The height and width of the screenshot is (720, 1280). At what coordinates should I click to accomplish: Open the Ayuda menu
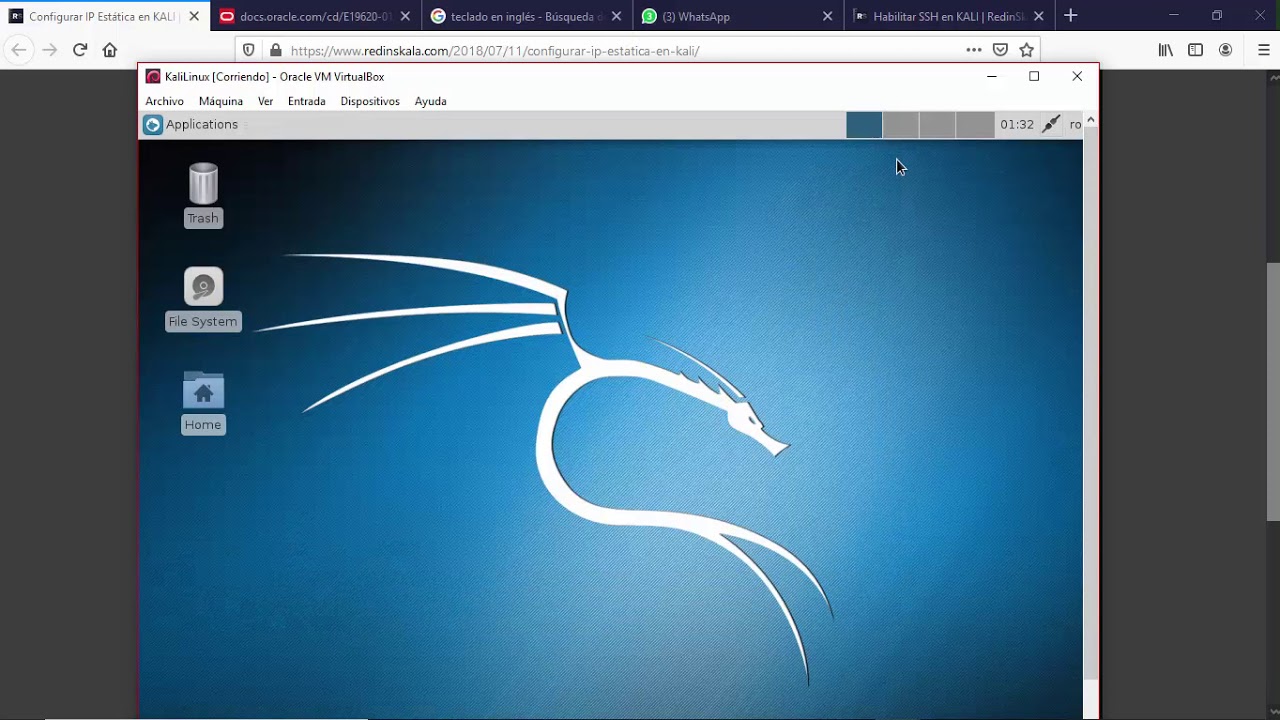tap(430, 101)
